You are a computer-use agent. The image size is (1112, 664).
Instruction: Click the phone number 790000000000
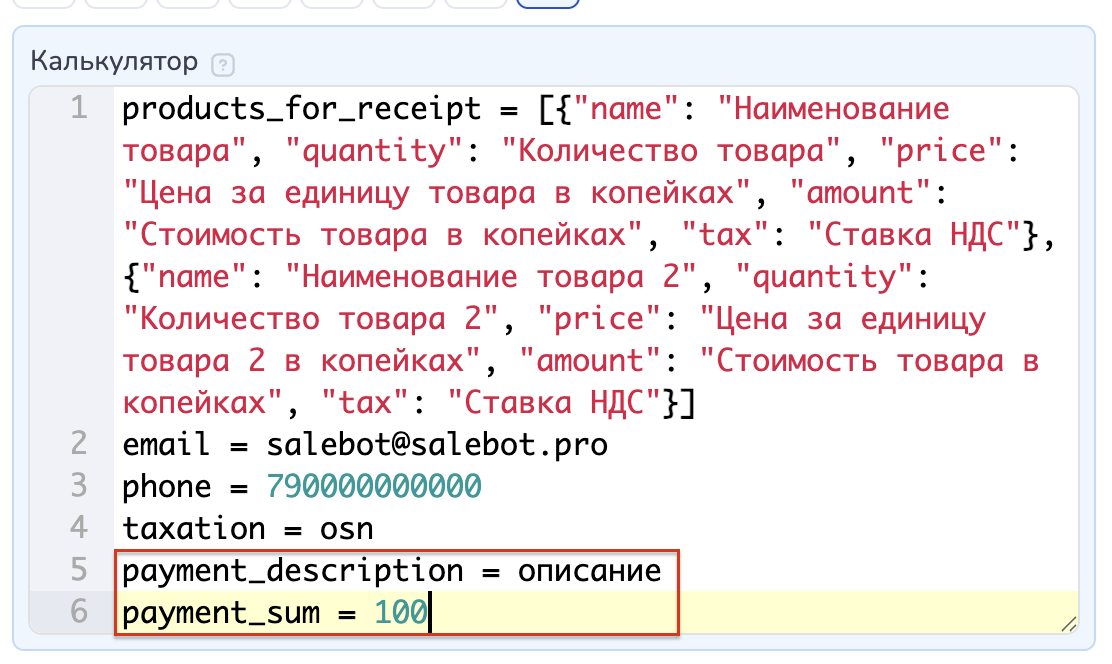pyautogui.click(x=374, y=486)
